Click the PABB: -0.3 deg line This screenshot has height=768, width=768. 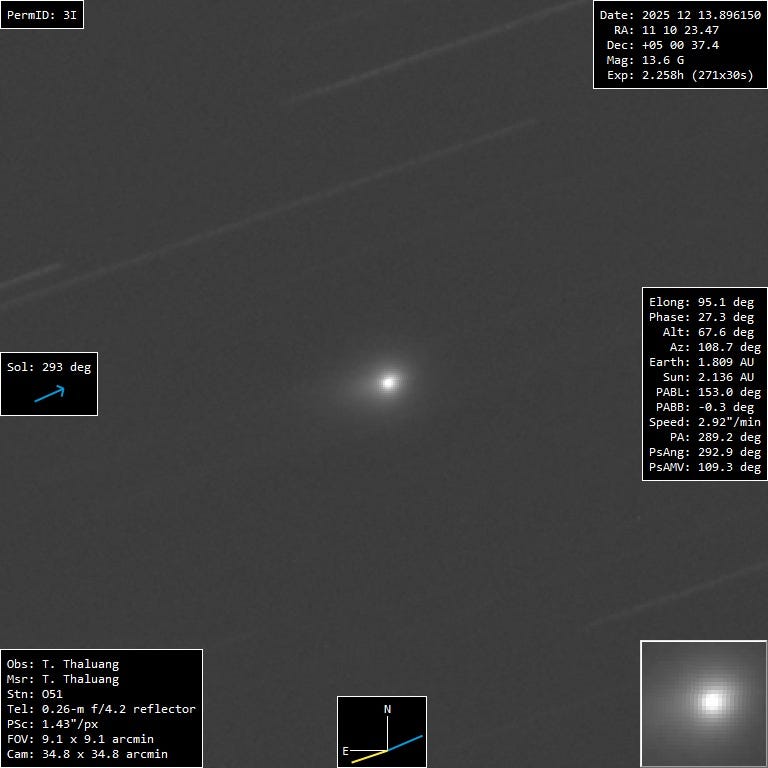[708, 407]
